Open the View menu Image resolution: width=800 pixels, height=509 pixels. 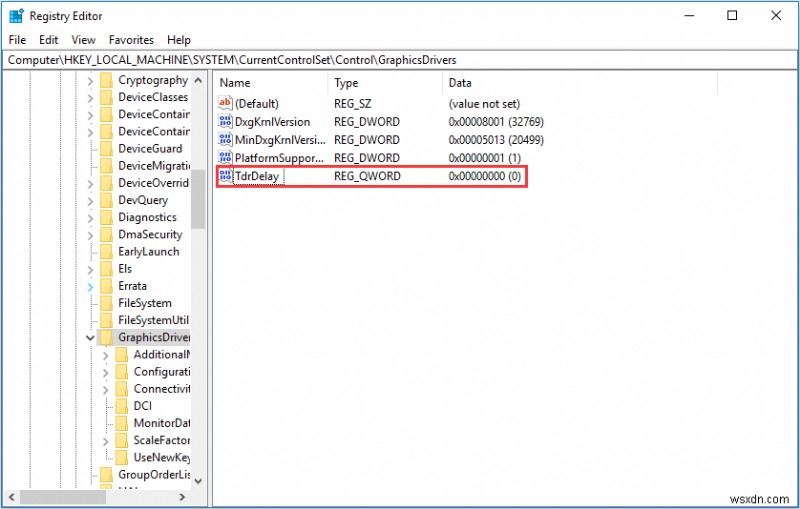point(83,40)
